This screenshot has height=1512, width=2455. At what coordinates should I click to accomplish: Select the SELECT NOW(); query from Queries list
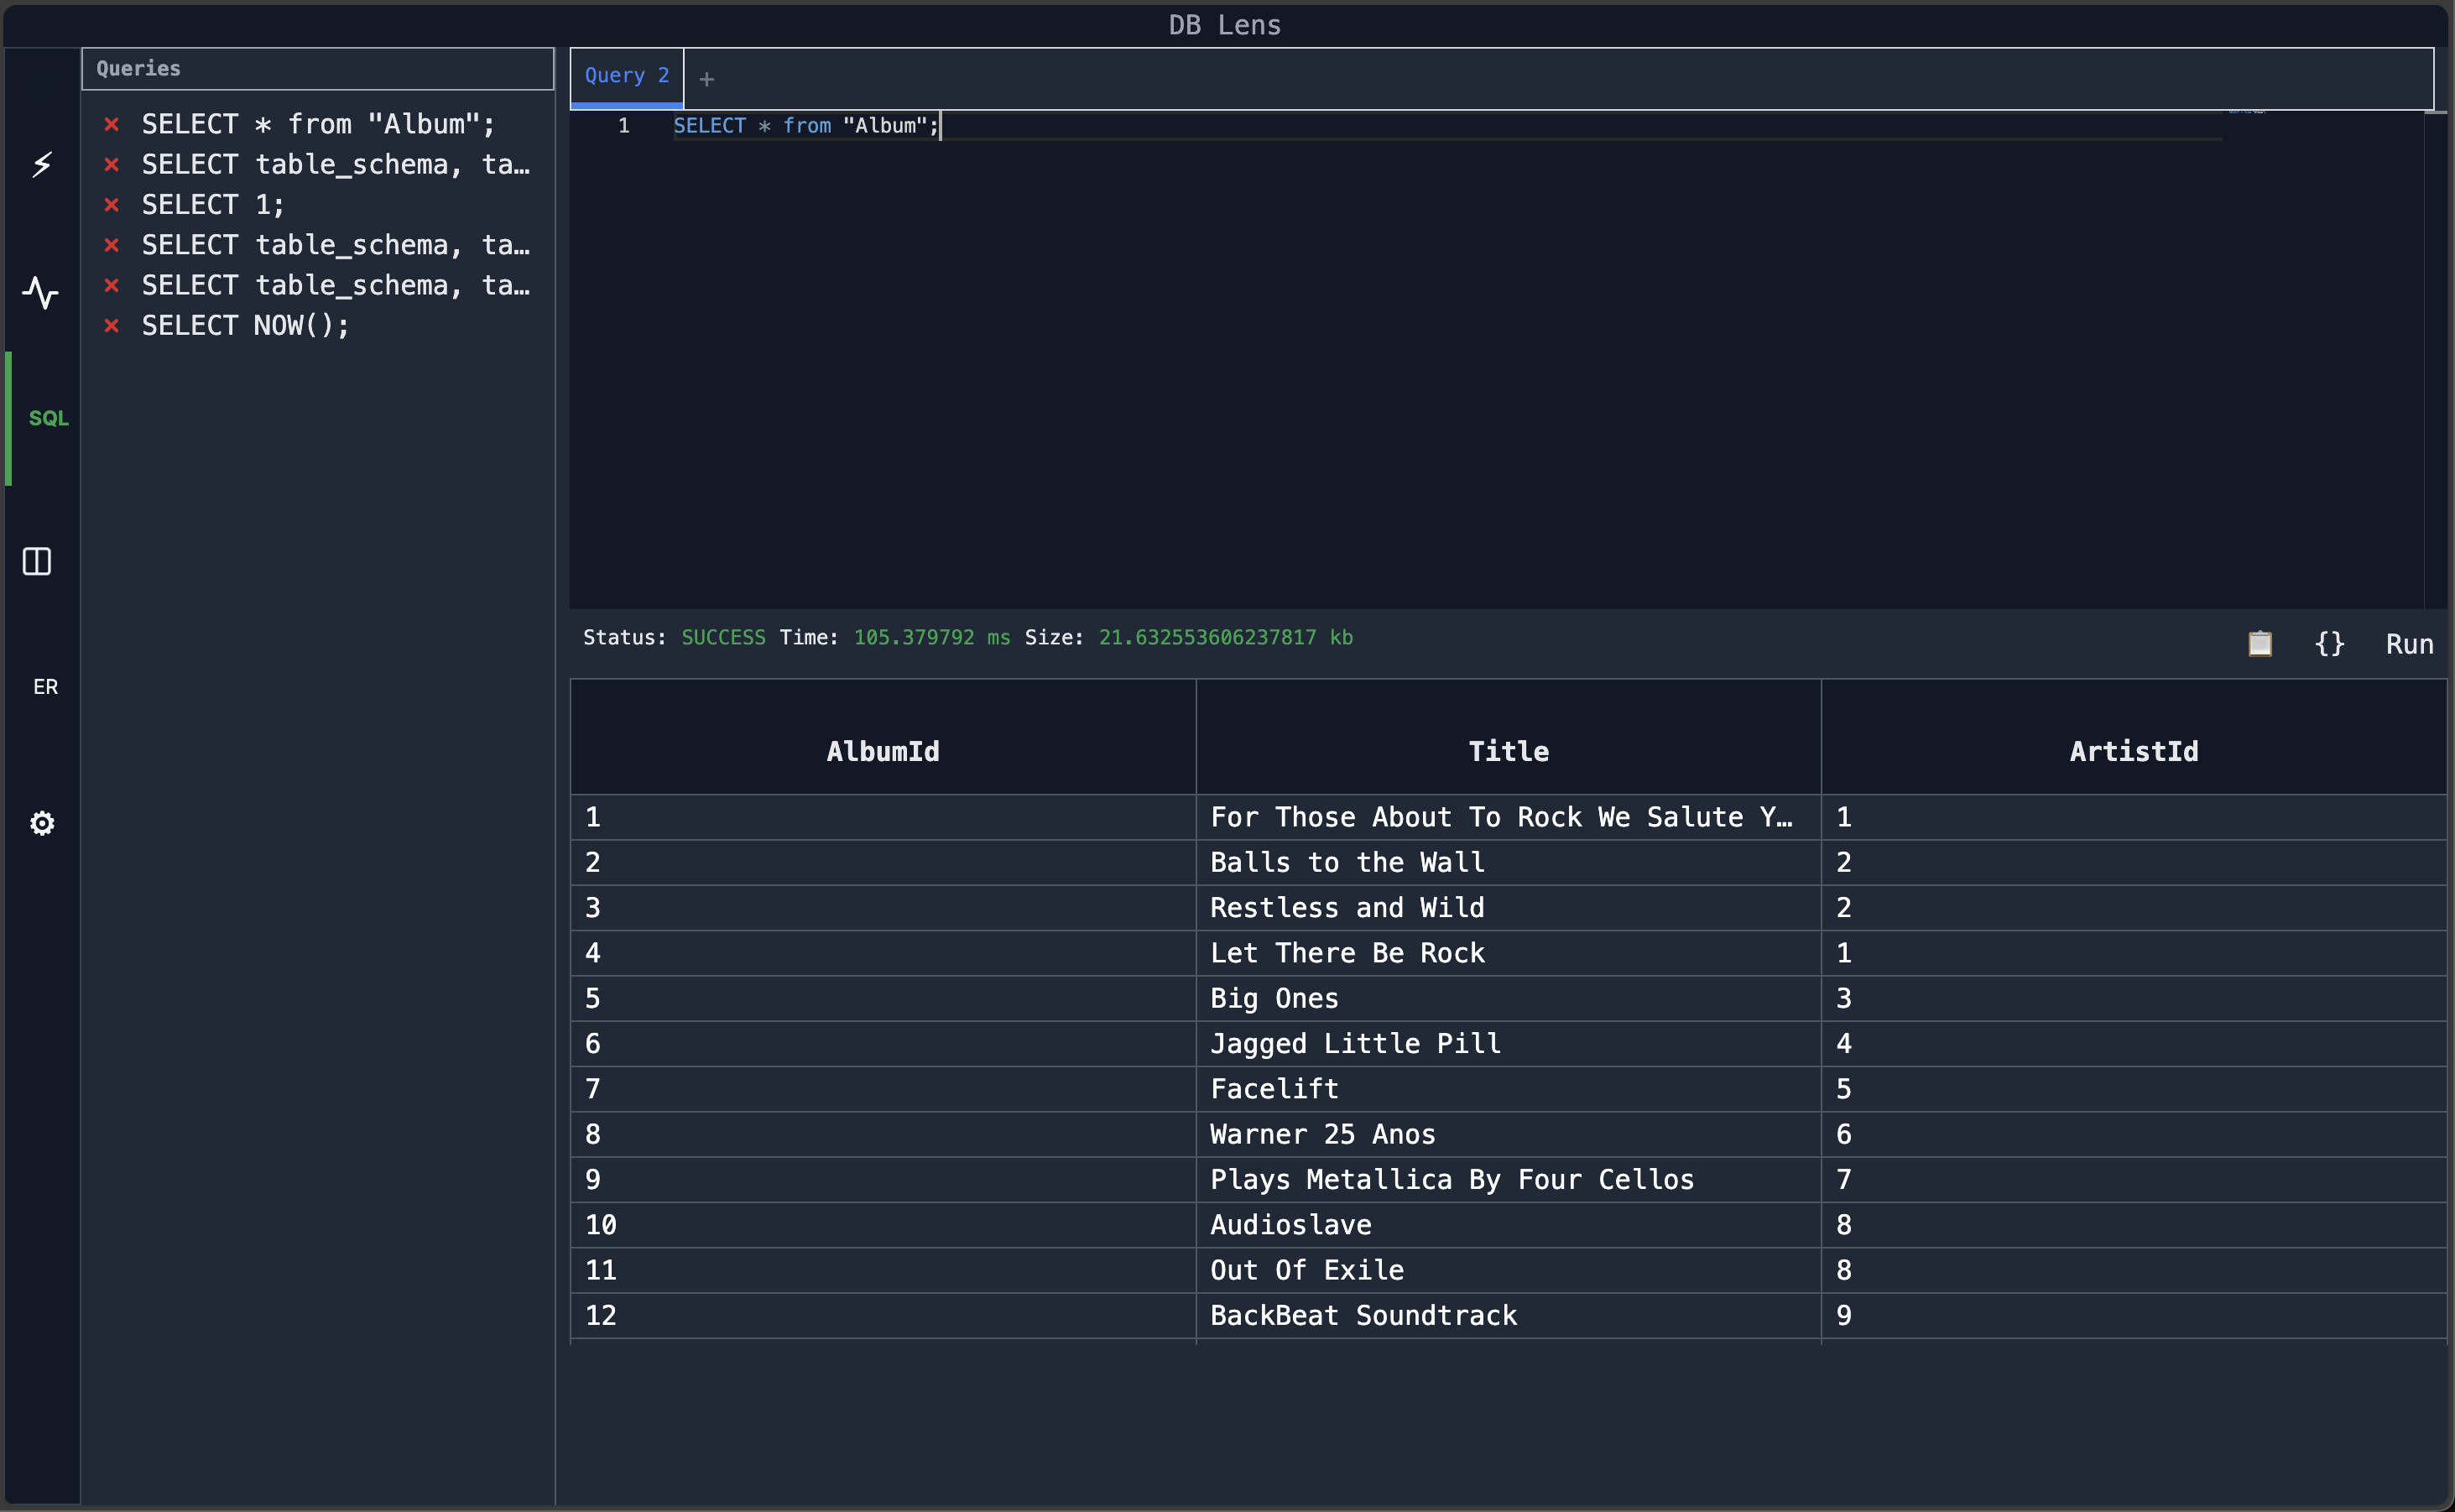245,324
